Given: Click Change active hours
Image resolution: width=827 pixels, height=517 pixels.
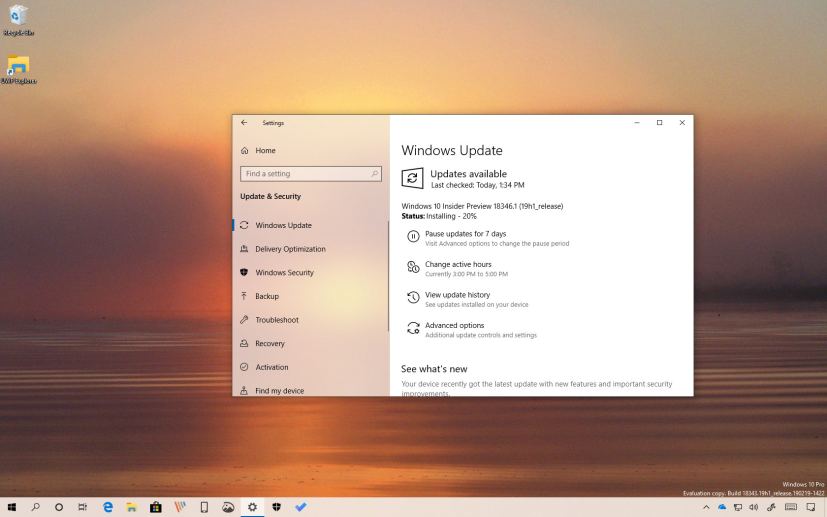Looking at the screenshot, I should [x=458, y=264].
